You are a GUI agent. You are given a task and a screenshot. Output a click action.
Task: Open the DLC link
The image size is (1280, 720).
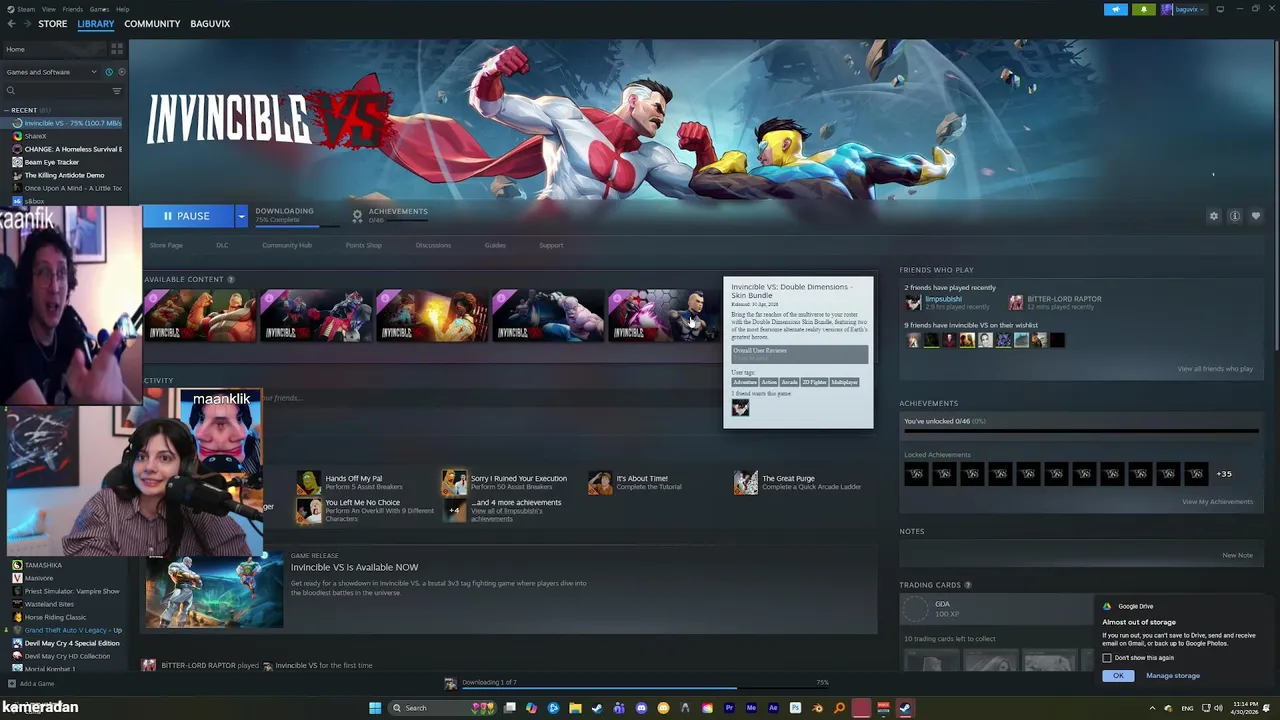pyautogui.click(x=222, y=245)
